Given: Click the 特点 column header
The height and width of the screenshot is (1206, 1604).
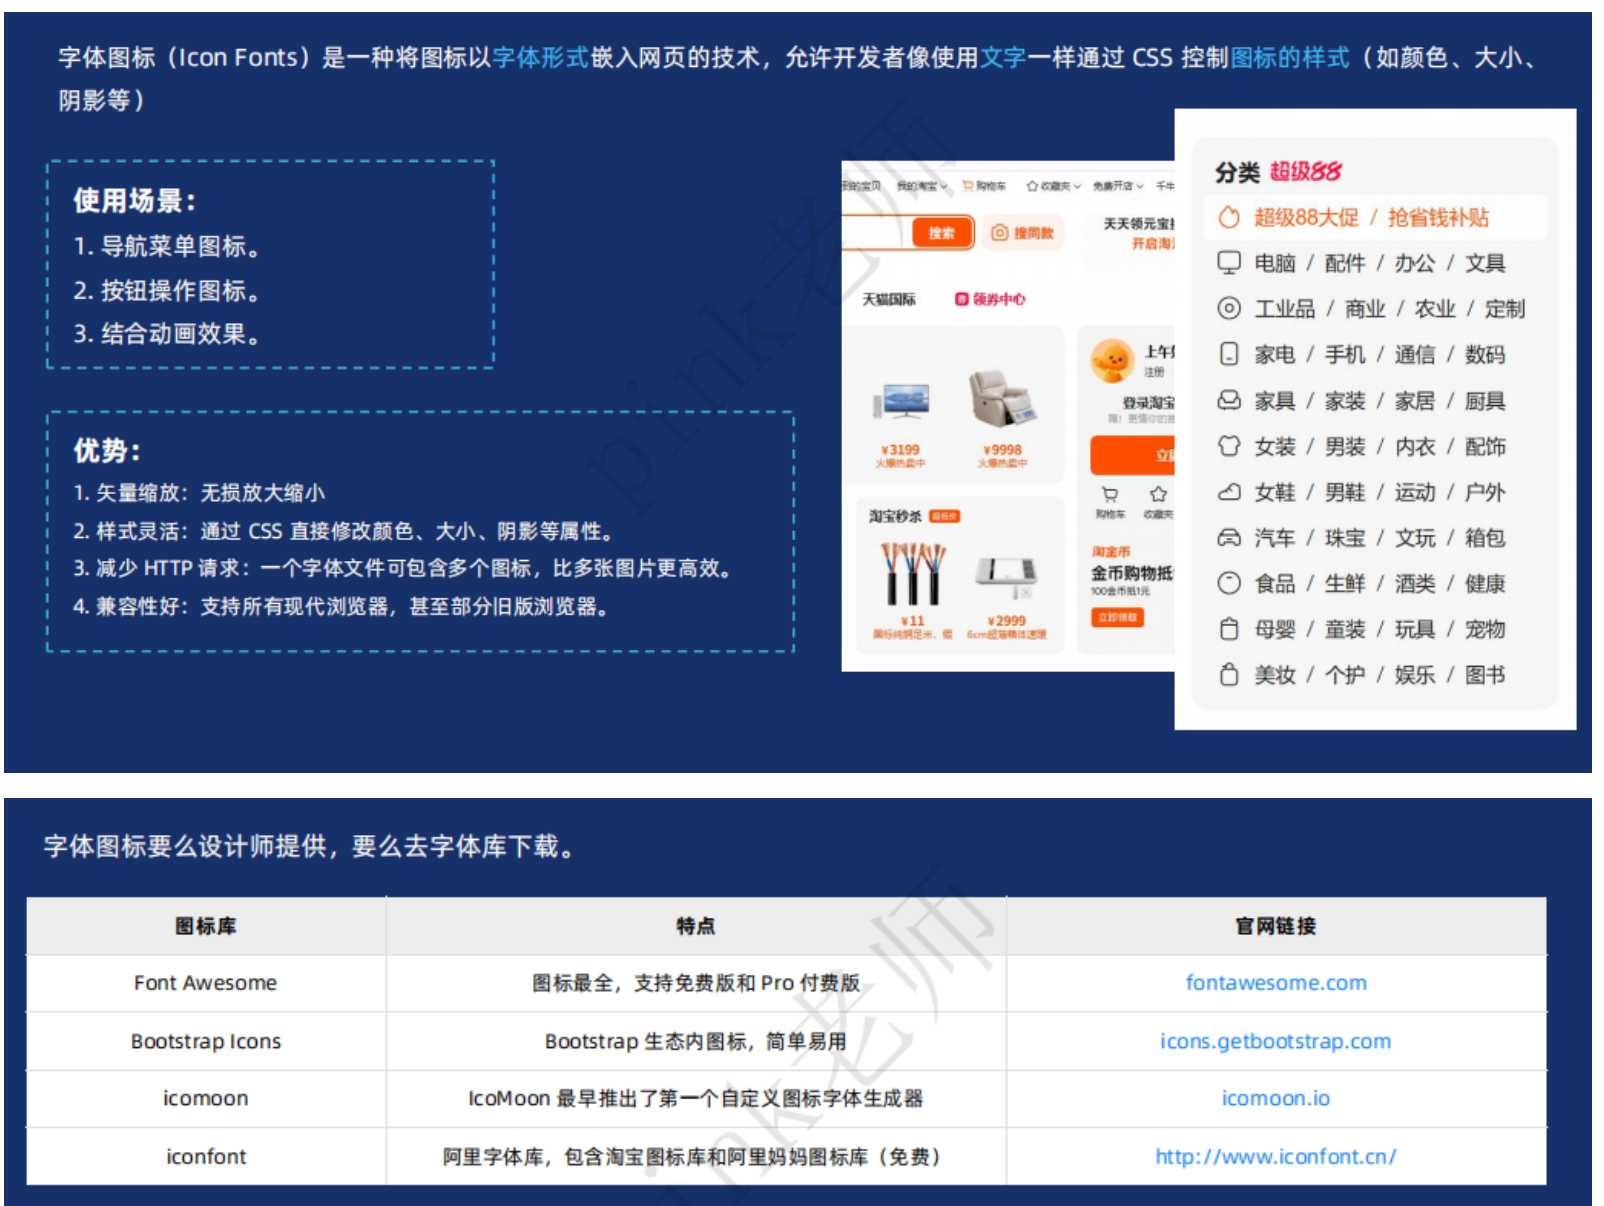Looking at the screenshot, I should [x=696, y=926].
